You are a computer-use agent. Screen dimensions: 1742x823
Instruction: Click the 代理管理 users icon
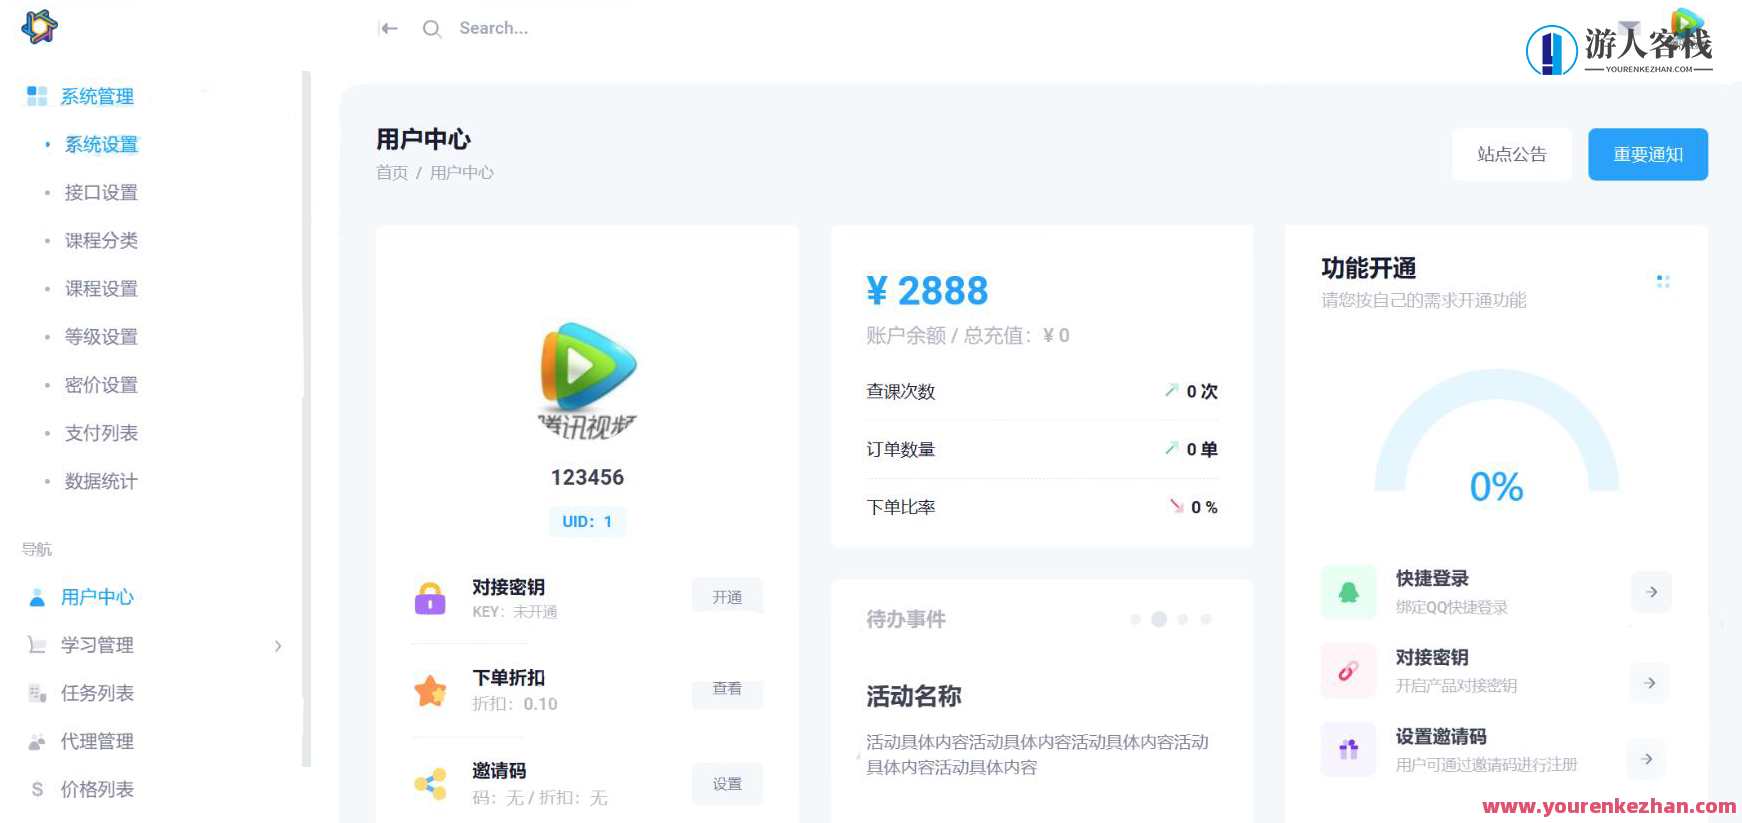coord(37,741)
